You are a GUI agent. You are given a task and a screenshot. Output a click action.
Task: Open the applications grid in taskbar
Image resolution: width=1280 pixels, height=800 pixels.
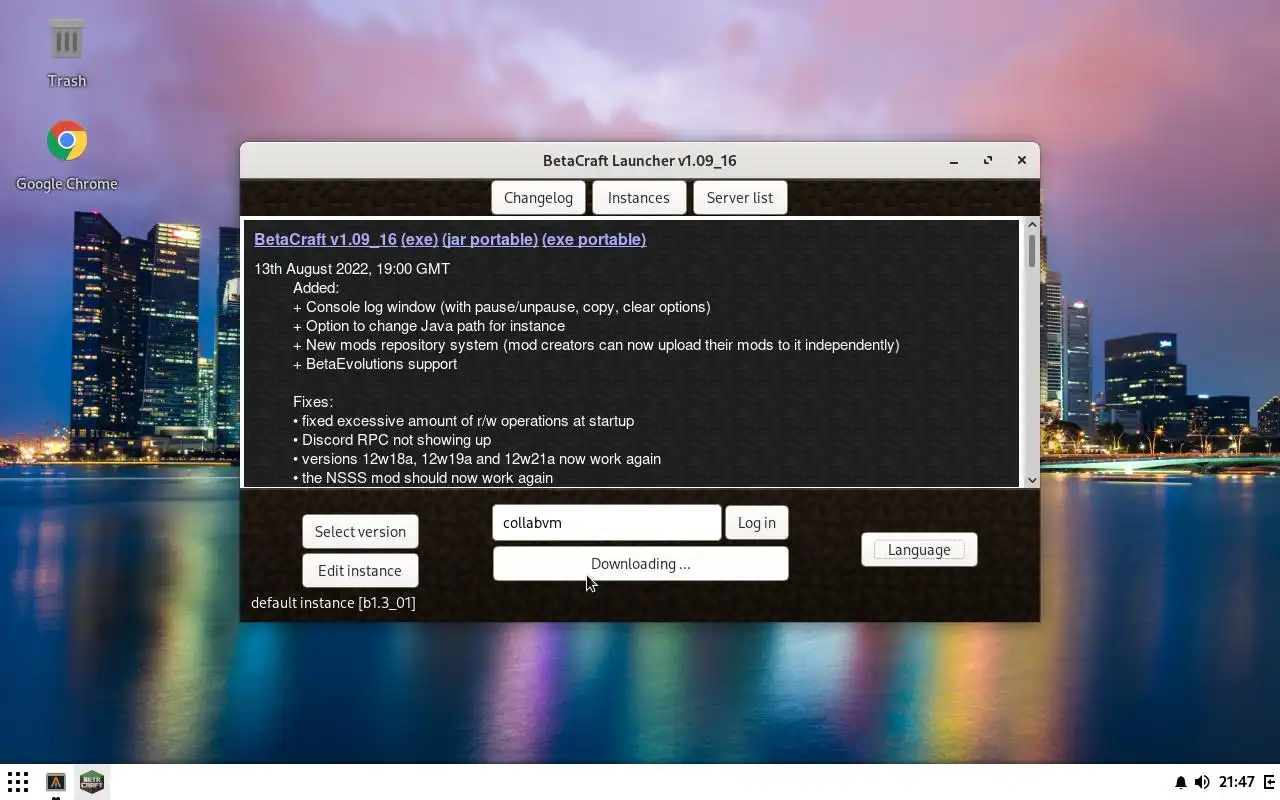pos(18,782)
